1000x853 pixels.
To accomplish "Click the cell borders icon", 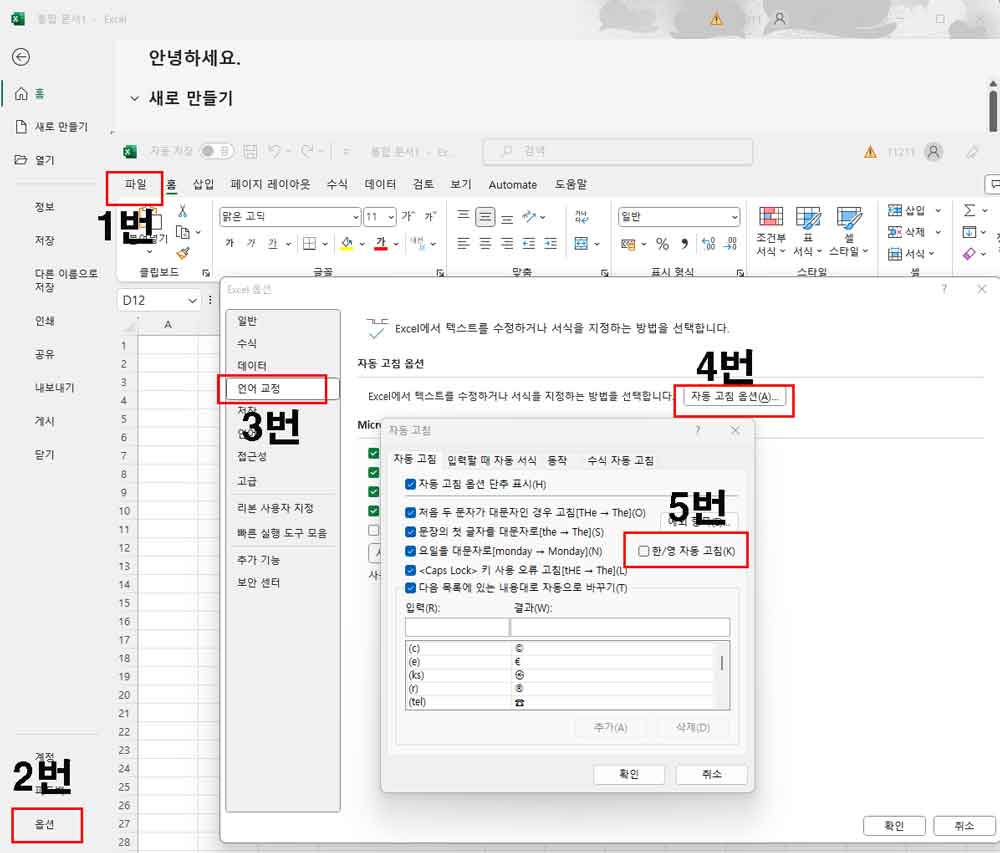I will pos(309,244).
